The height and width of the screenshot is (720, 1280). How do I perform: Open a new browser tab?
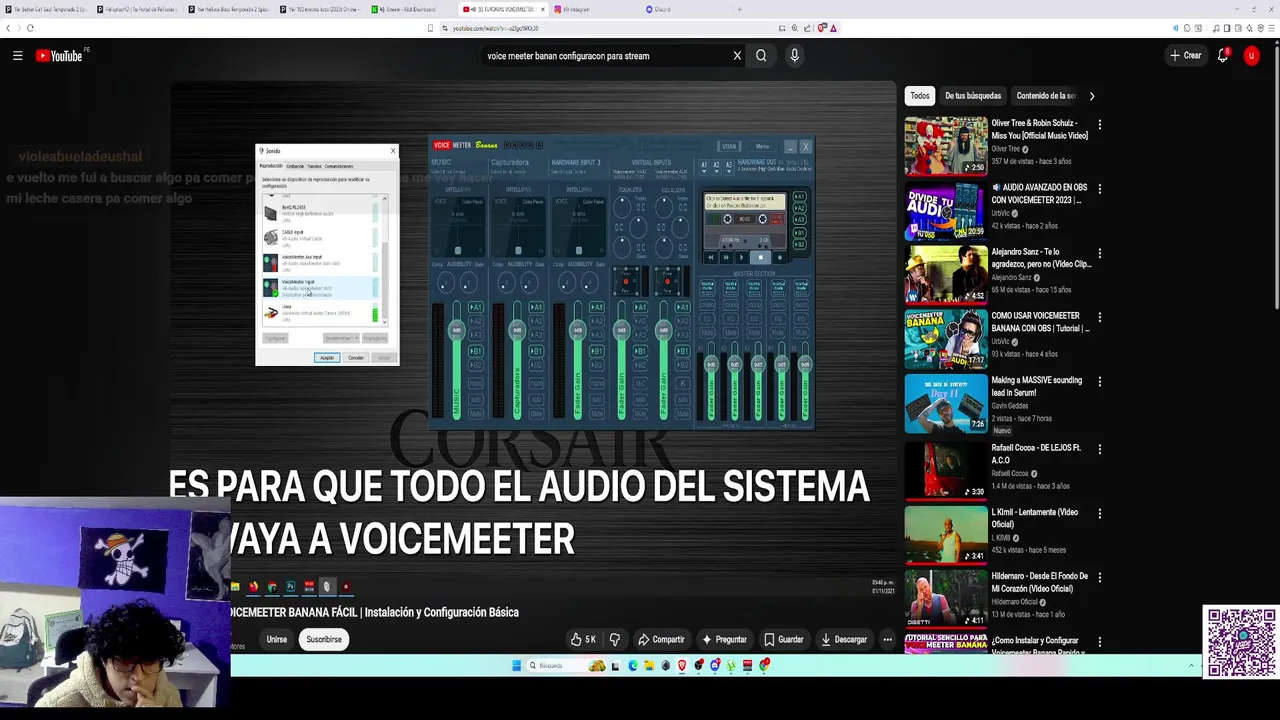(739, 9)
